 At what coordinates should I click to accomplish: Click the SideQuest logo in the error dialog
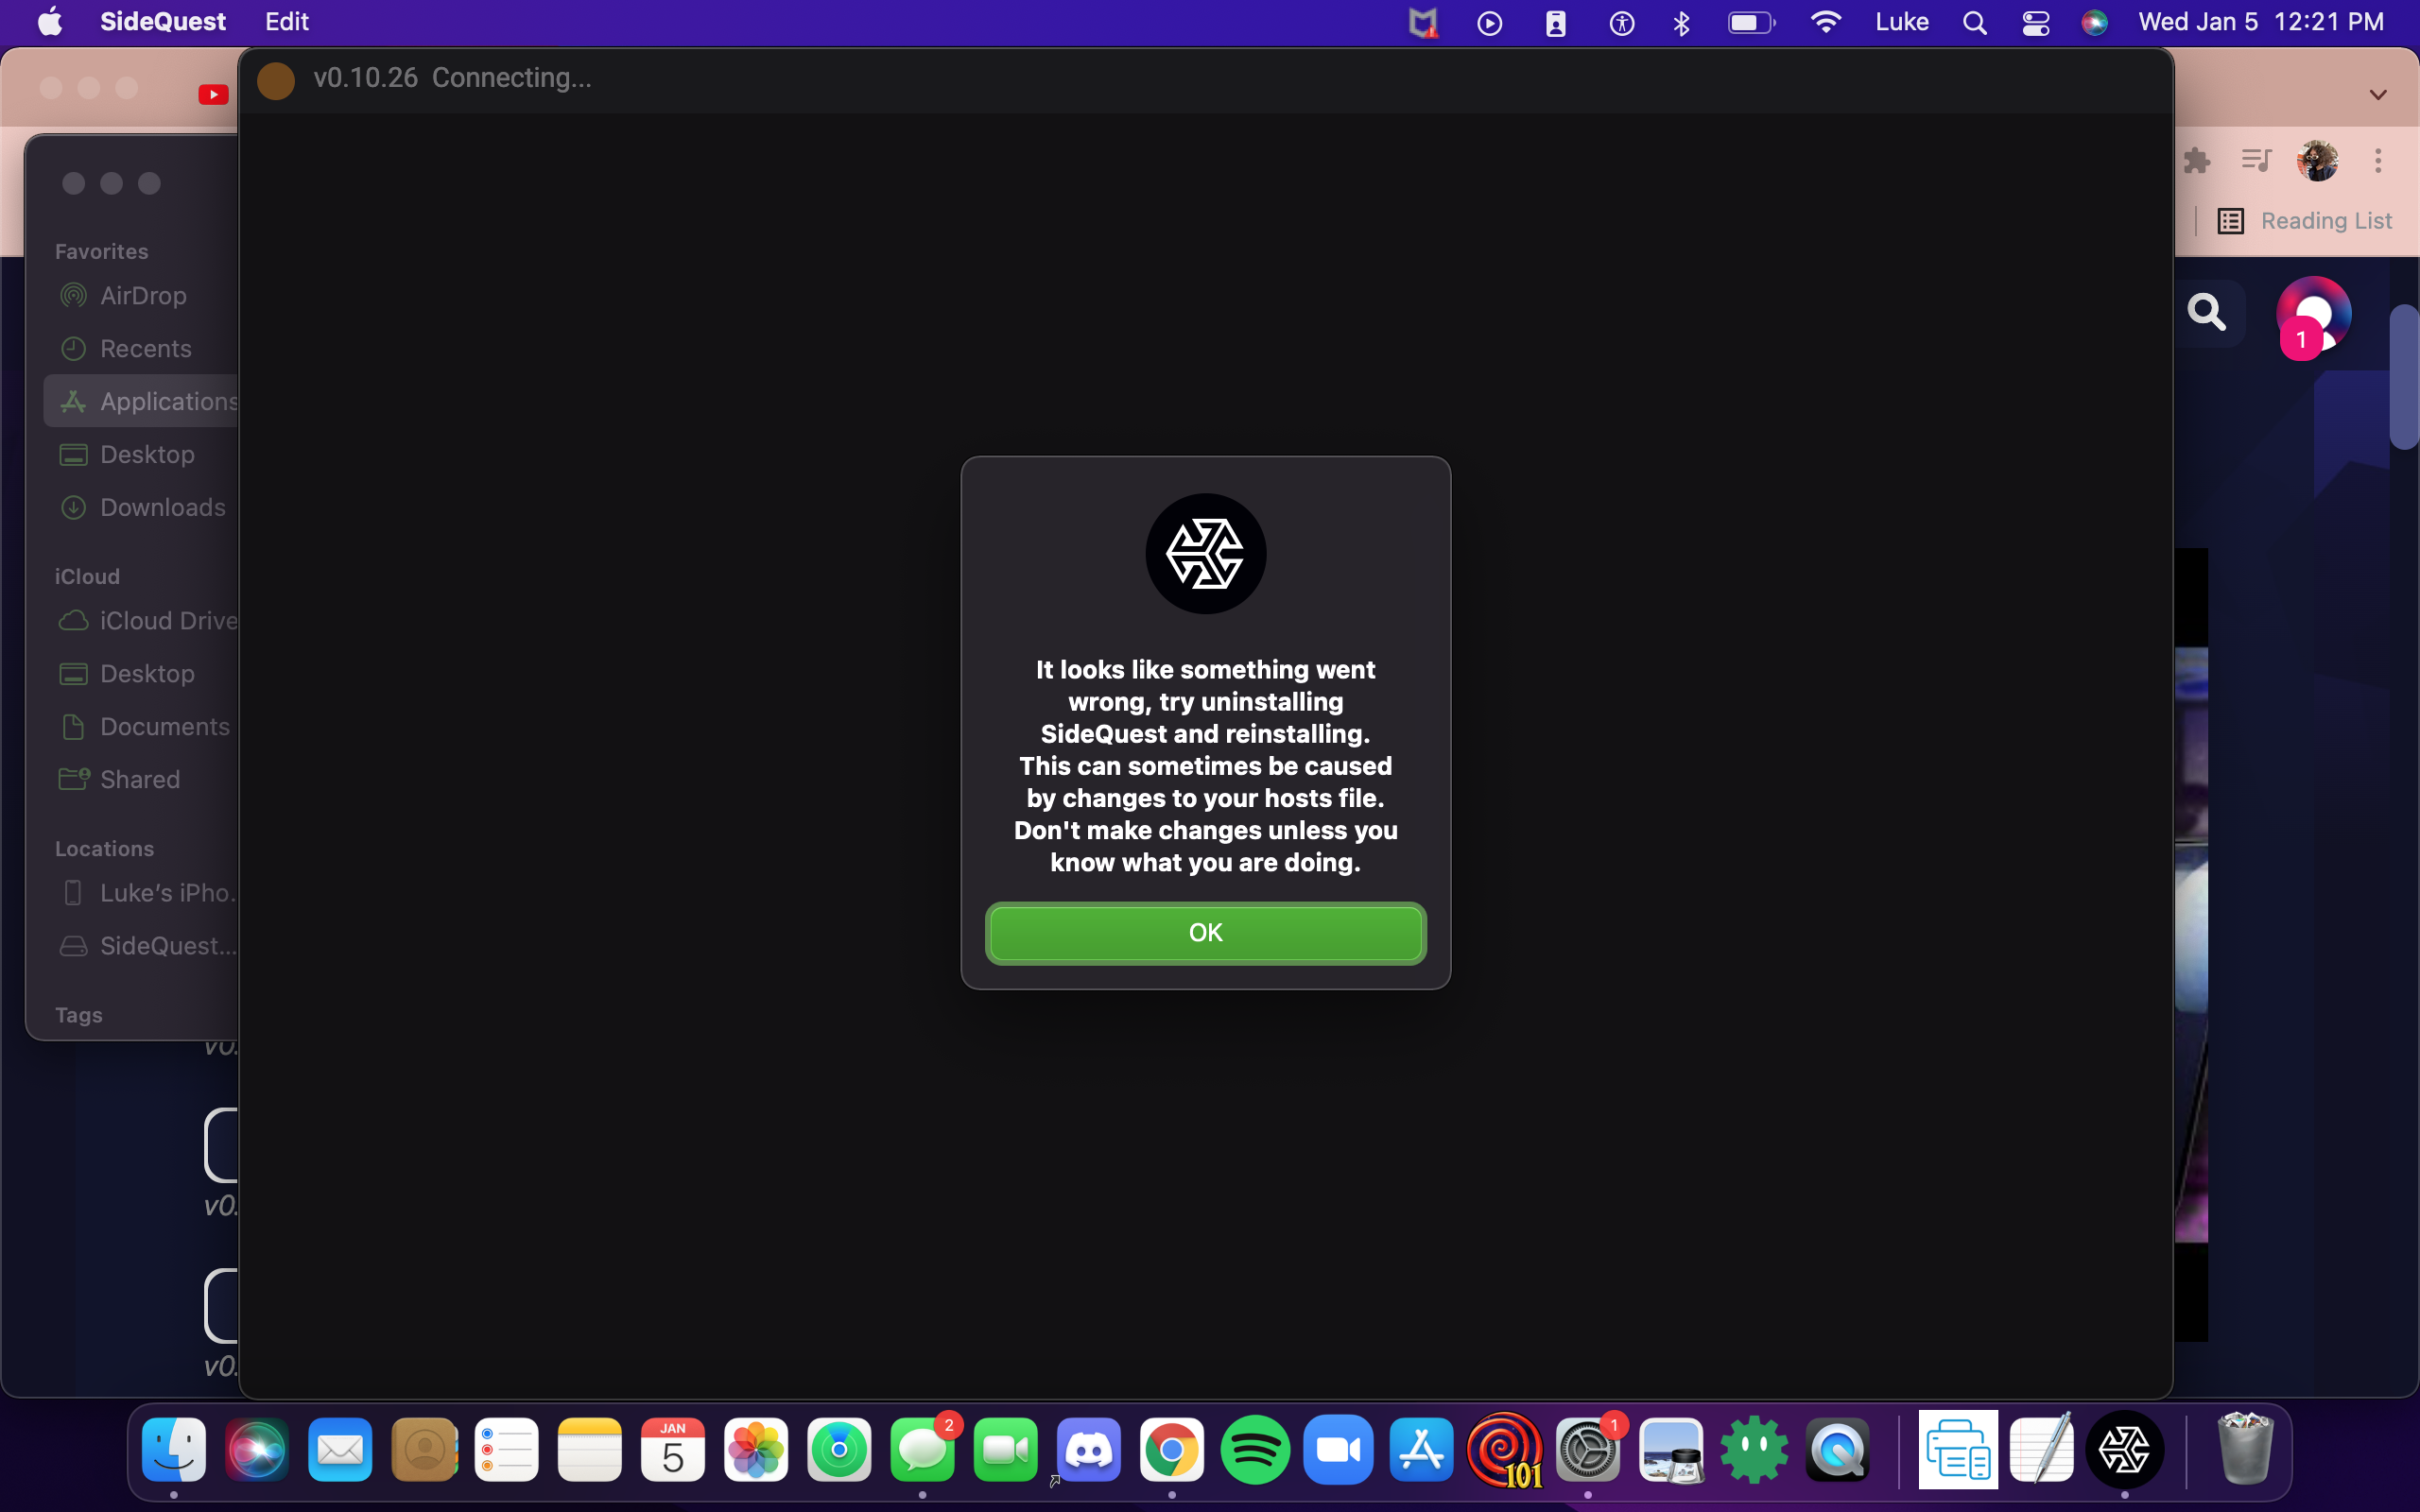(1206, 553)
